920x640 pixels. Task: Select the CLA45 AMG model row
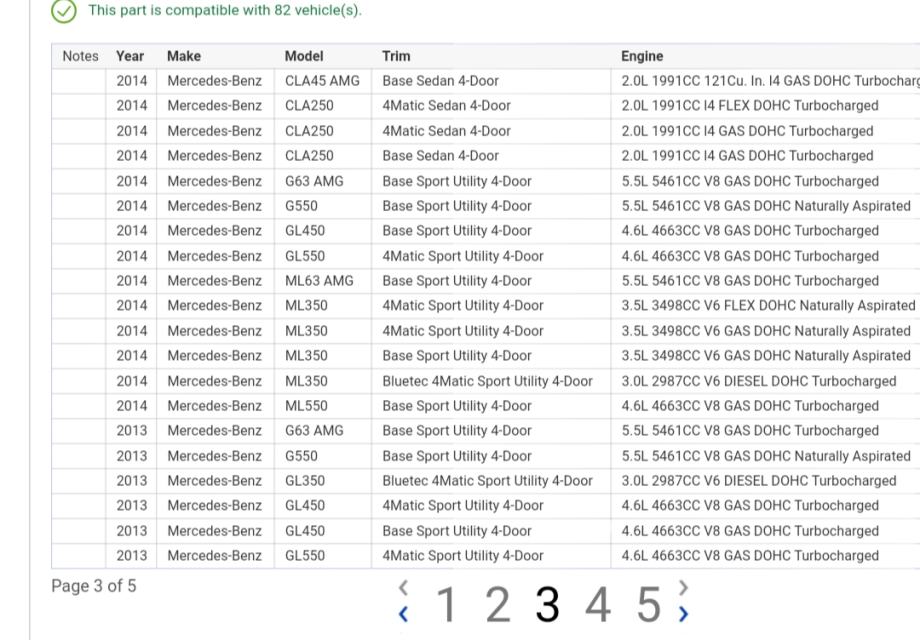[322, 81]
